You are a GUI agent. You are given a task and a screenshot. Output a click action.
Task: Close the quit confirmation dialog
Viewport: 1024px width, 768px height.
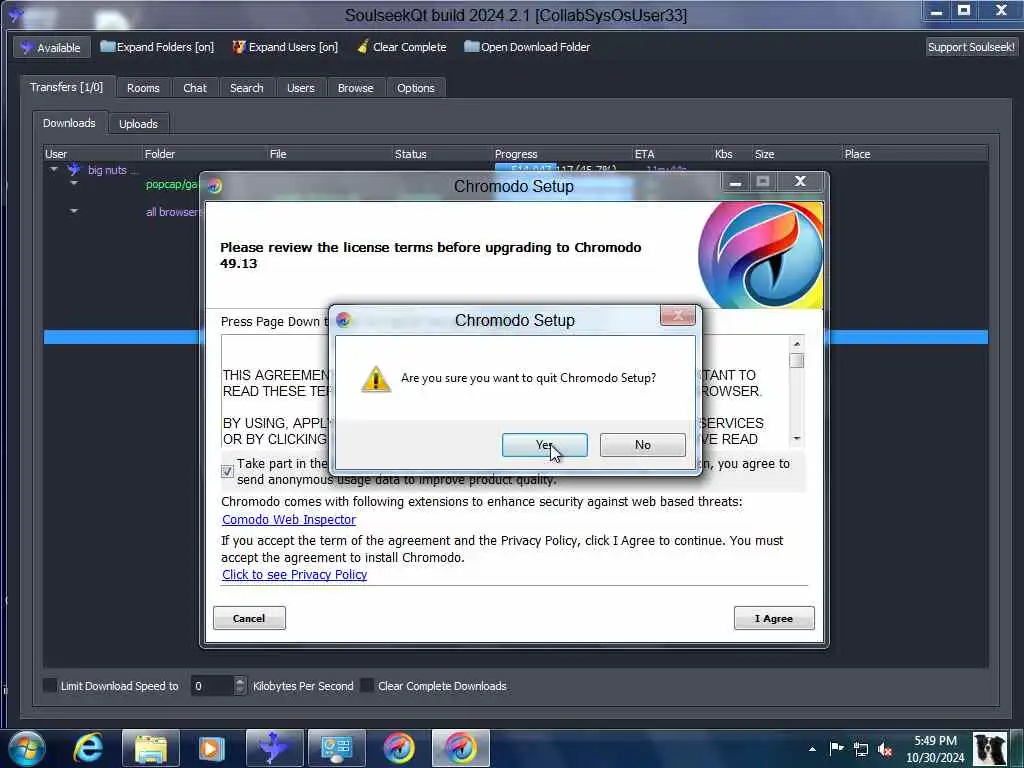677,315
